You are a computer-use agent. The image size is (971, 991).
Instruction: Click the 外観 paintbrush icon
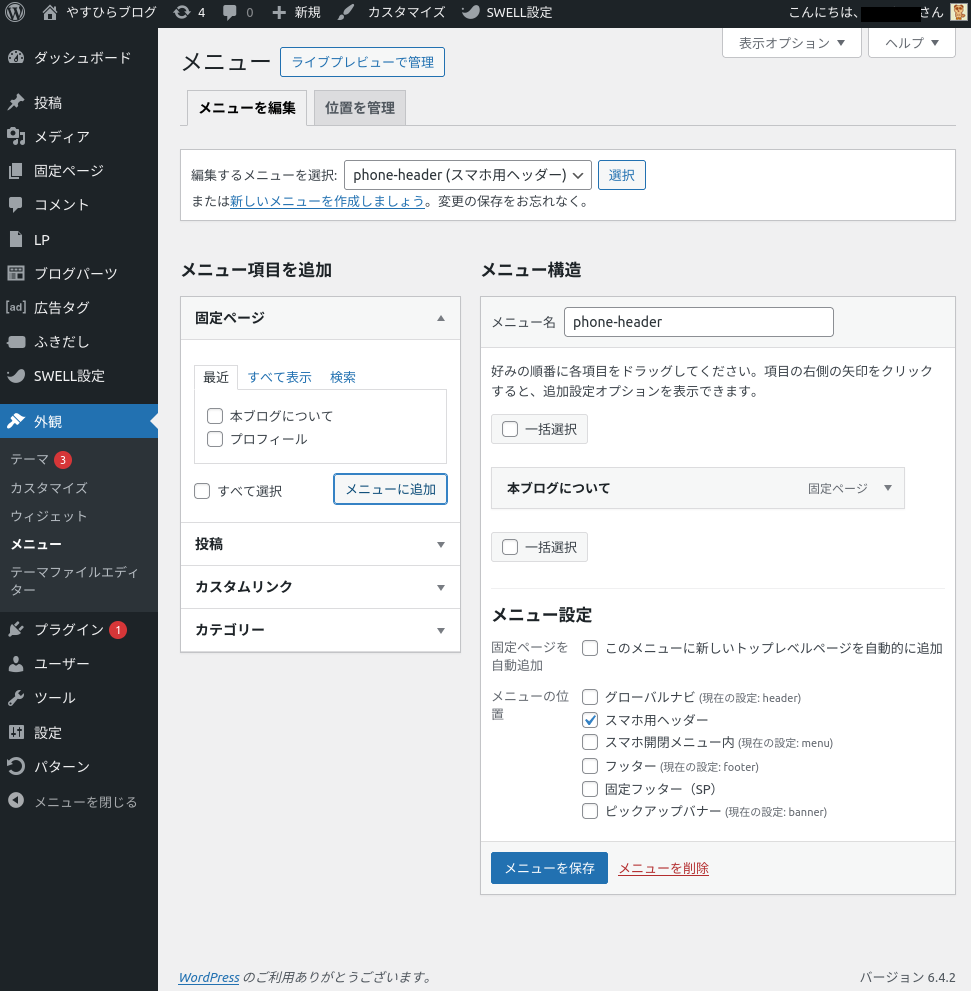tap(16, 421)
